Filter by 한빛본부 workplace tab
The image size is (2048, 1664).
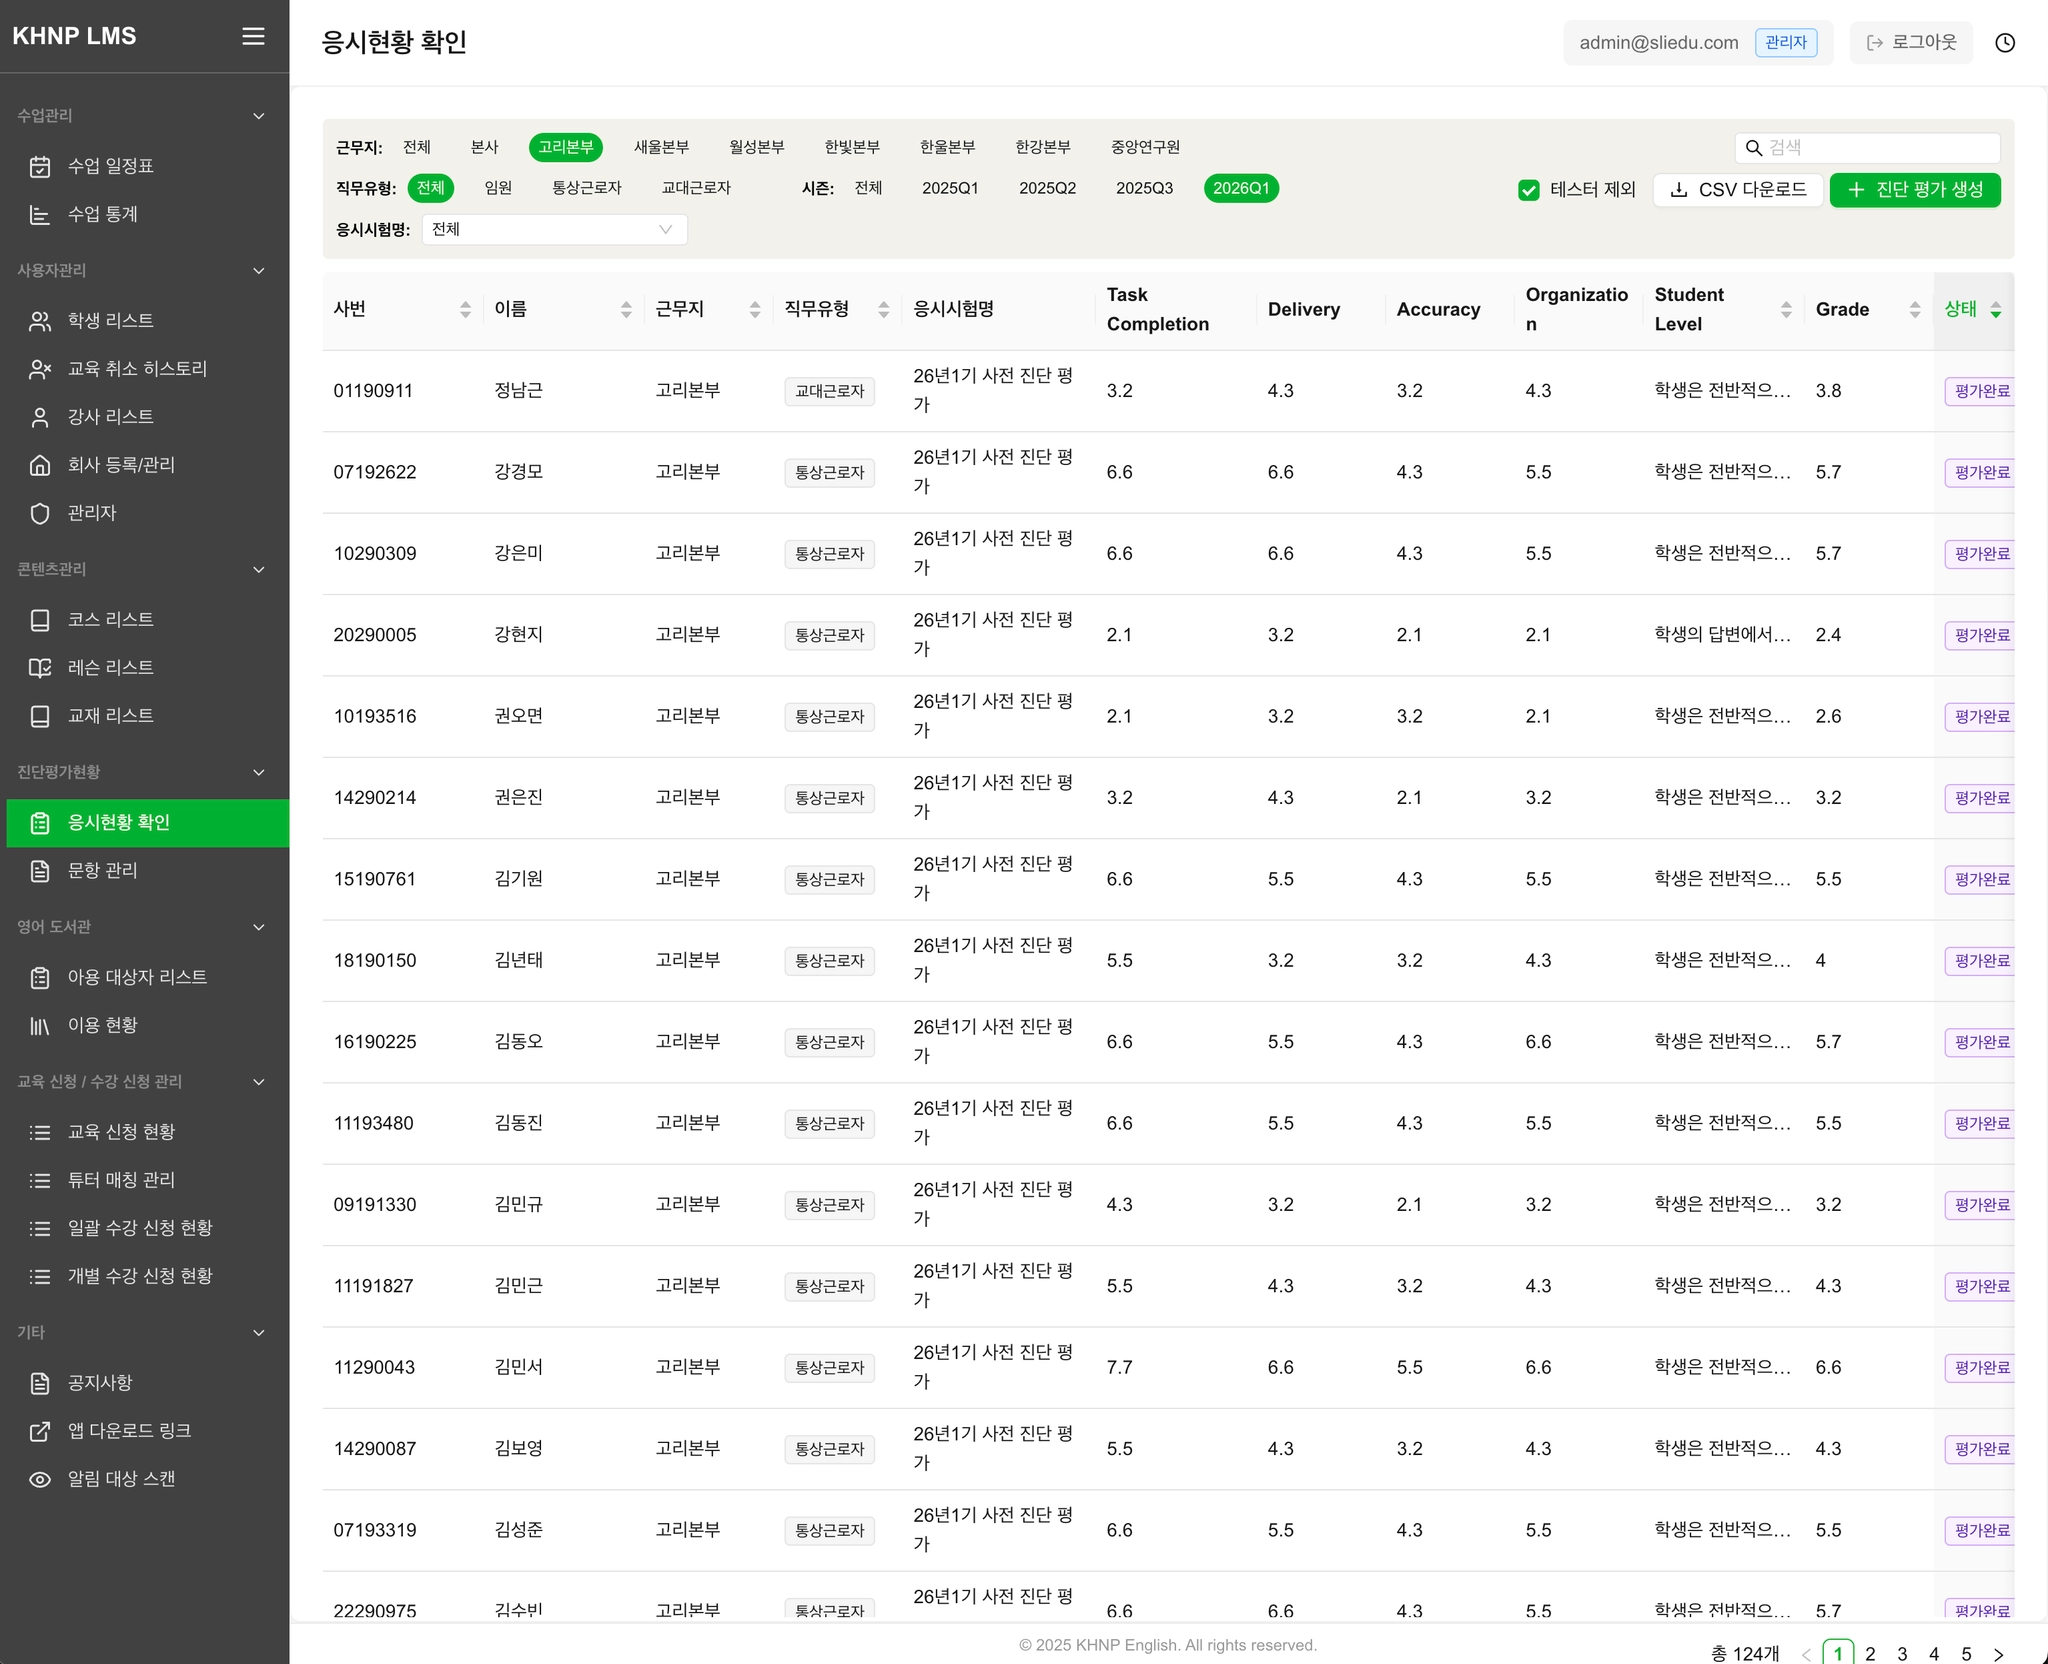point(851,147)
